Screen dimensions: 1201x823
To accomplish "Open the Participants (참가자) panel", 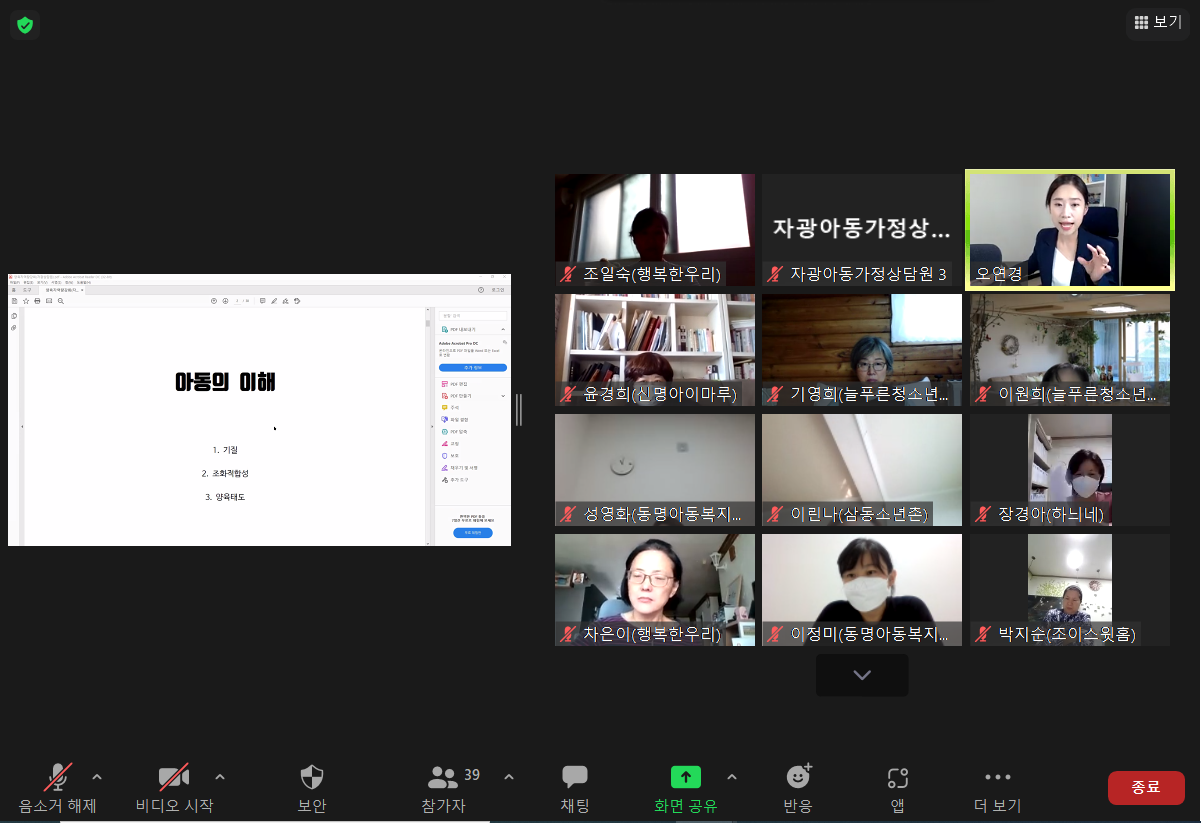I will (x=443, y=778).
